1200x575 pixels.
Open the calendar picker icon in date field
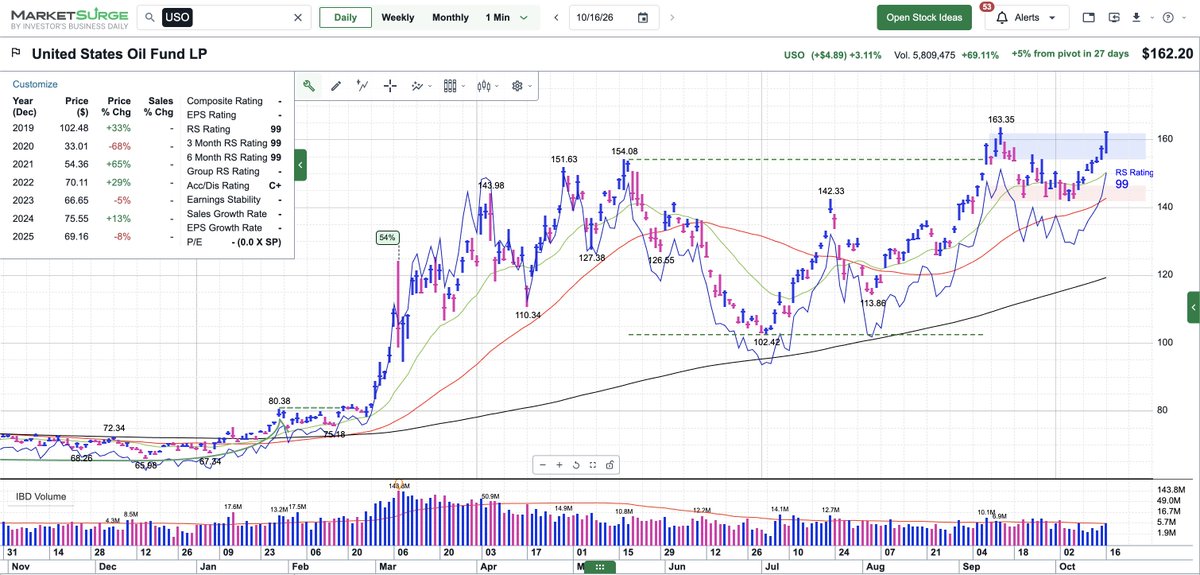(x=643, y=18)
